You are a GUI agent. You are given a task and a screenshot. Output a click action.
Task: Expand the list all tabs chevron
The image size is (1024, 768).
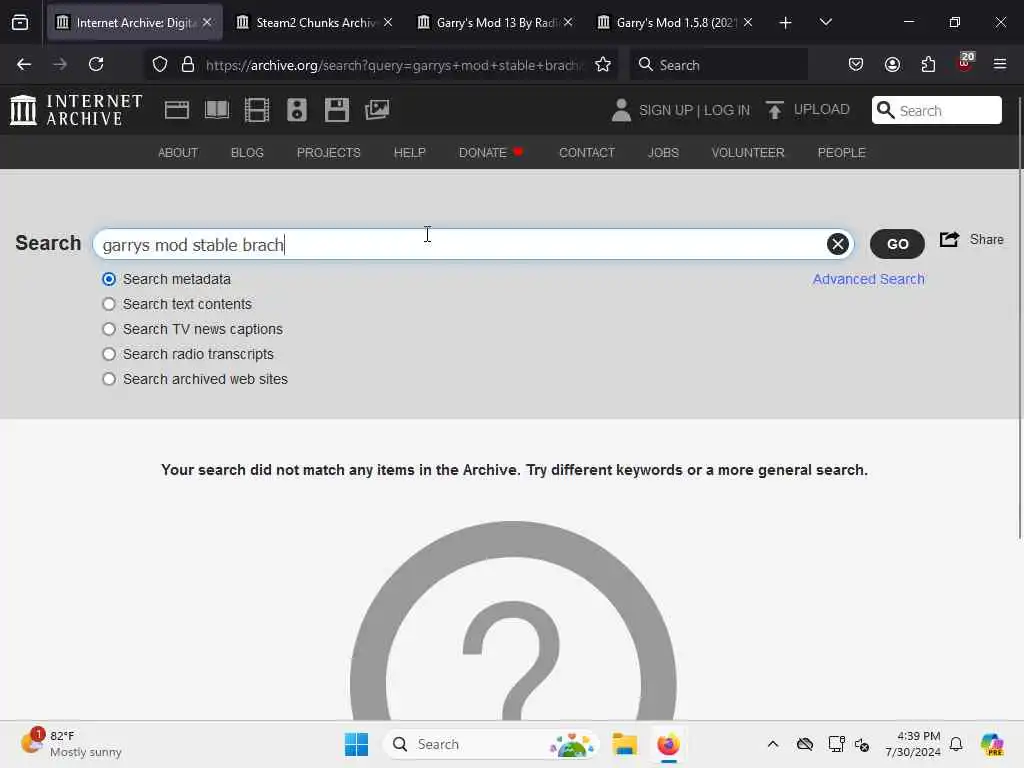[x=825, y=23]
